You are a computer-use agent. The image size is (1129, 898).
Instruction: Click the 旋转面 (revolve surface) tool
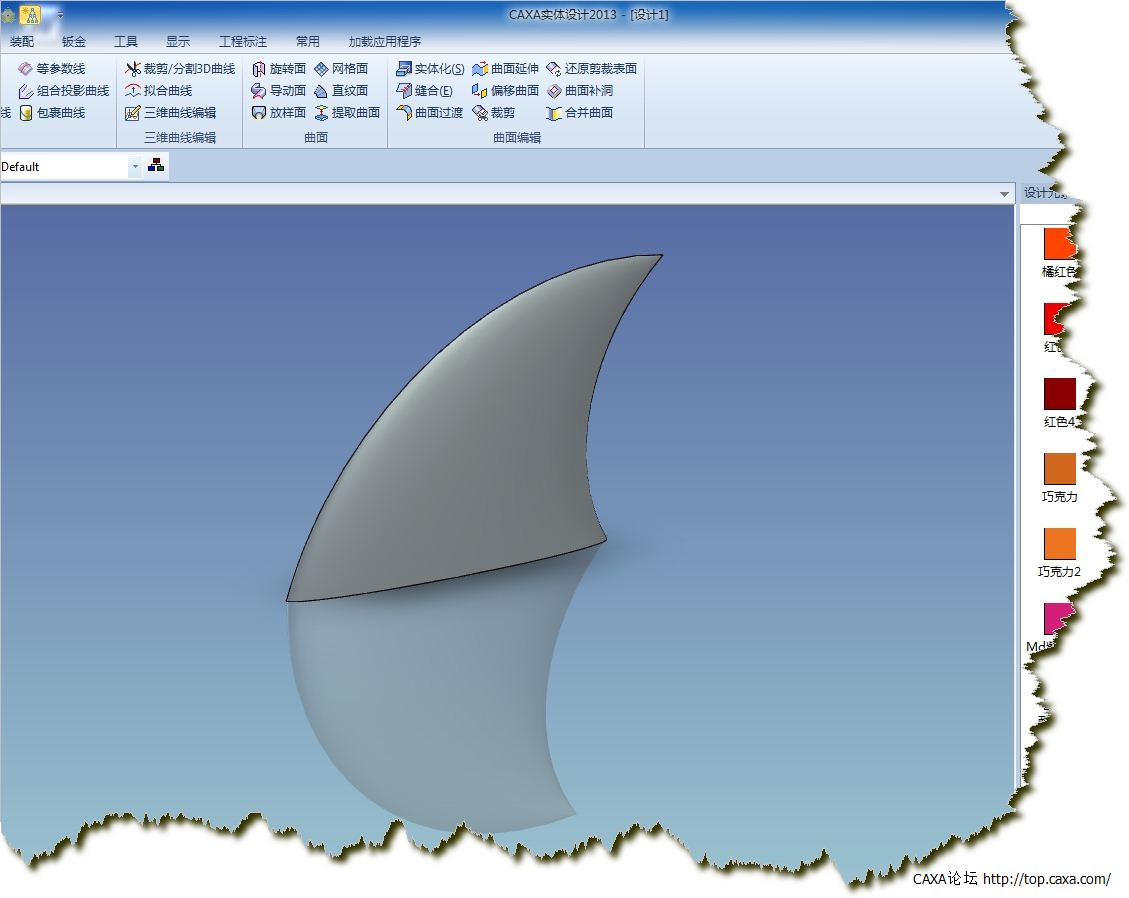(x=279, y=69)
